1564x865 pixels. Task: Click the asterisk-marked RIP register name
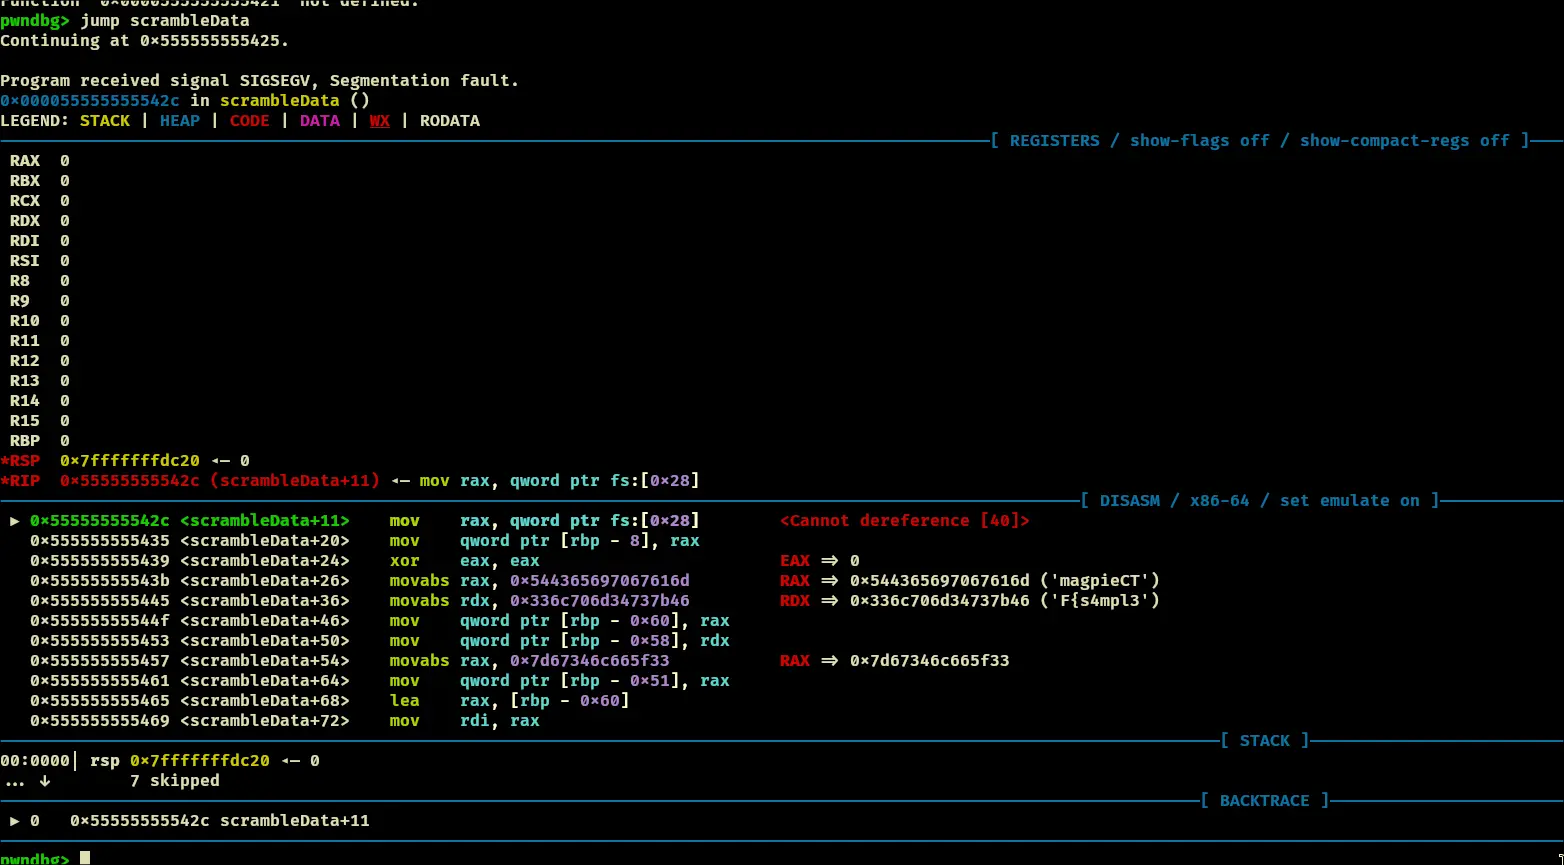pos(20,481)
